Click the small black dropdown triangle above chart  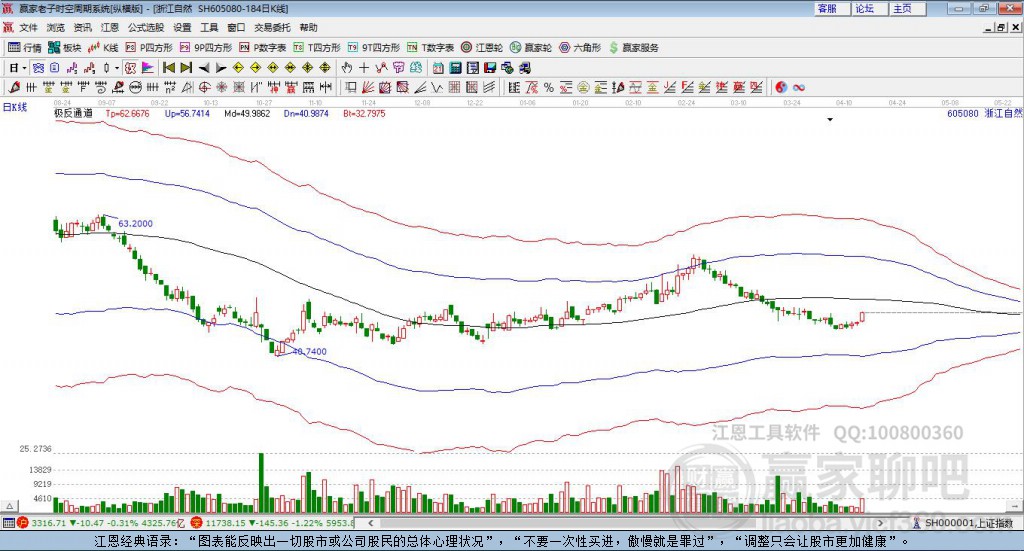coord(830,119)
